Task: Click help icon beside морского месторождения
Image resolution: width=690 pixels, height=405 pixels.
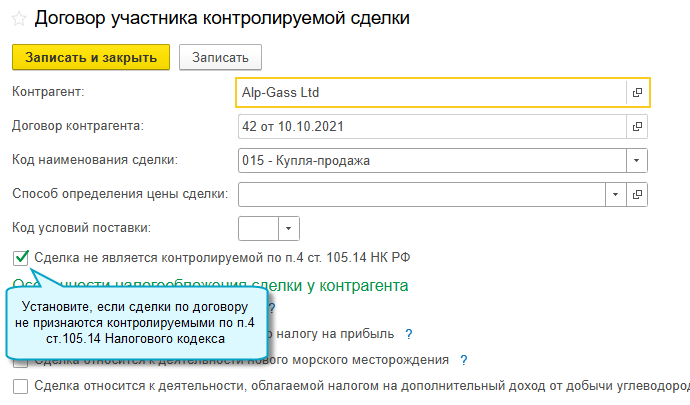Action: (x=465, y=360)
